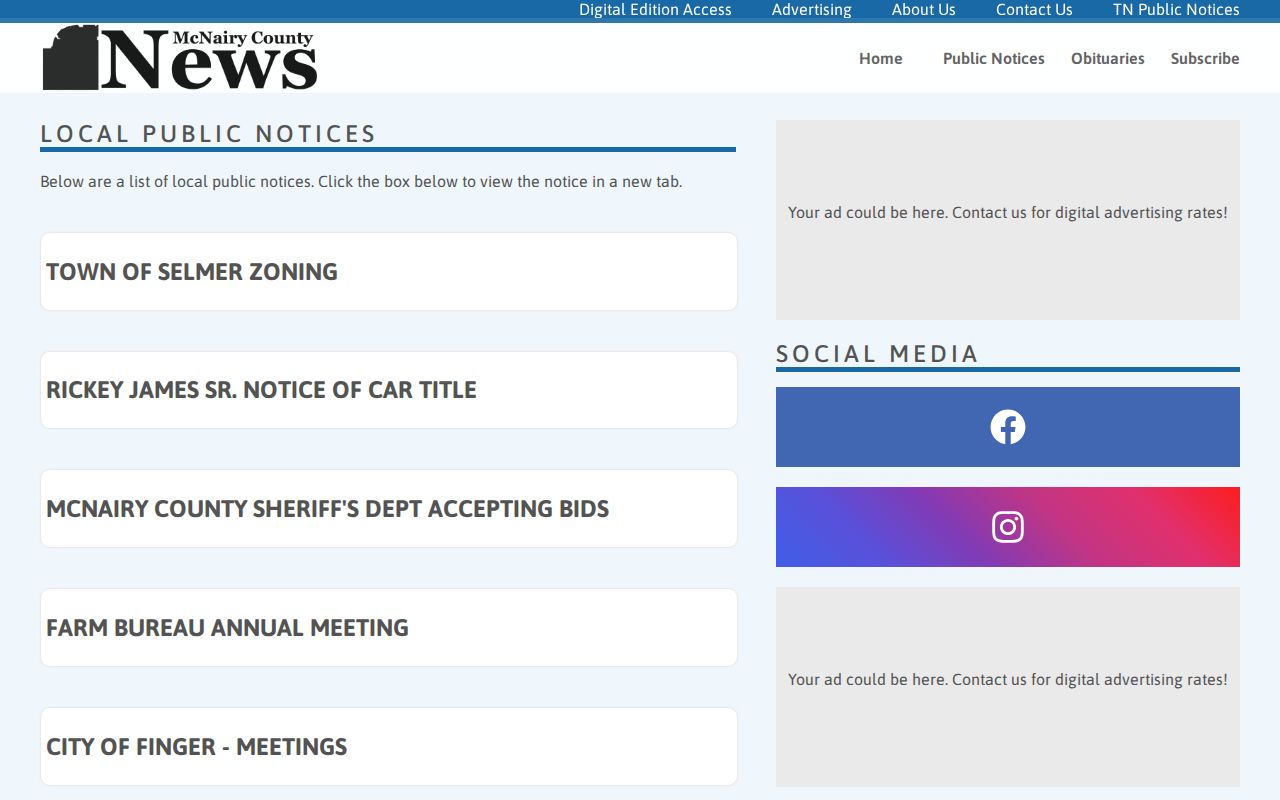Viewport: 1280px width, 800px height.
Task: Visit TN Public Notices link
Action: coord(1176,10)
